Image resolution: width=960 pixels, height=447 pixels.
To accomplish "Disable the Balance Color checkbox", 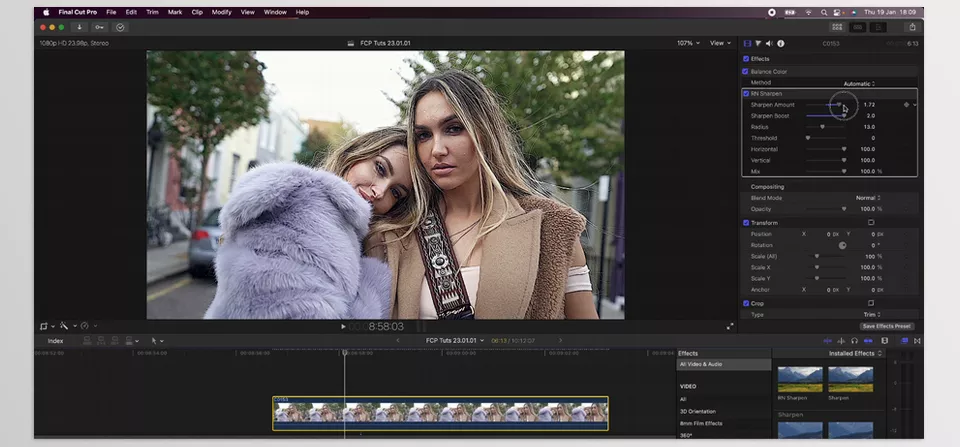I will 746,72.
